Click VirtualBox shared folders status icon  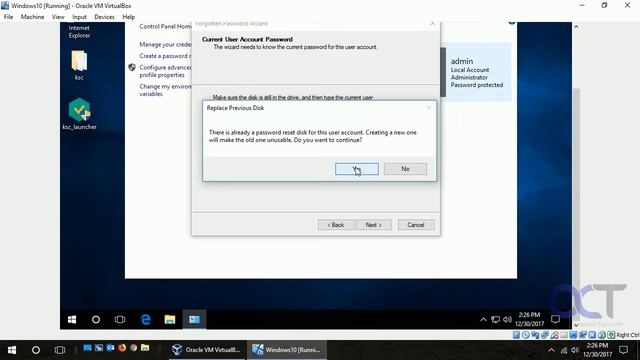click(564, 335)
